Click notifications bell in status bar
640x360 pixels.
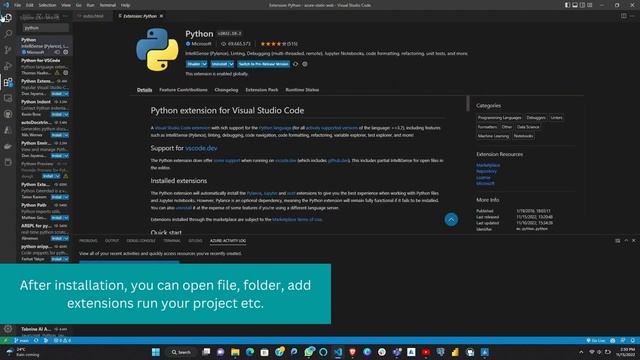[632, 340]
